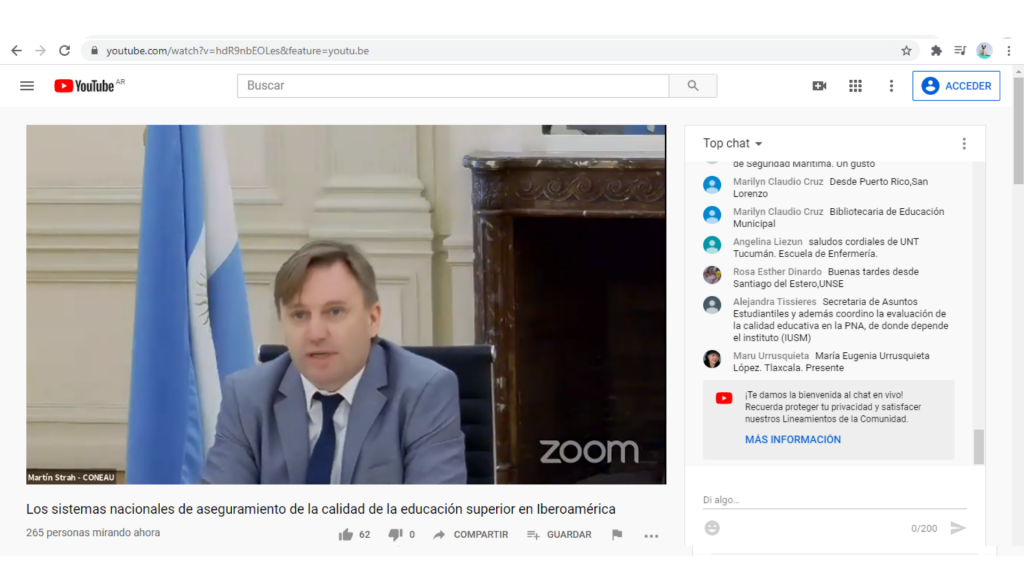Open YouTube hamburger guide menu
The height and width of the screenshot is (576, 1024).
click(x=27, y=86)
